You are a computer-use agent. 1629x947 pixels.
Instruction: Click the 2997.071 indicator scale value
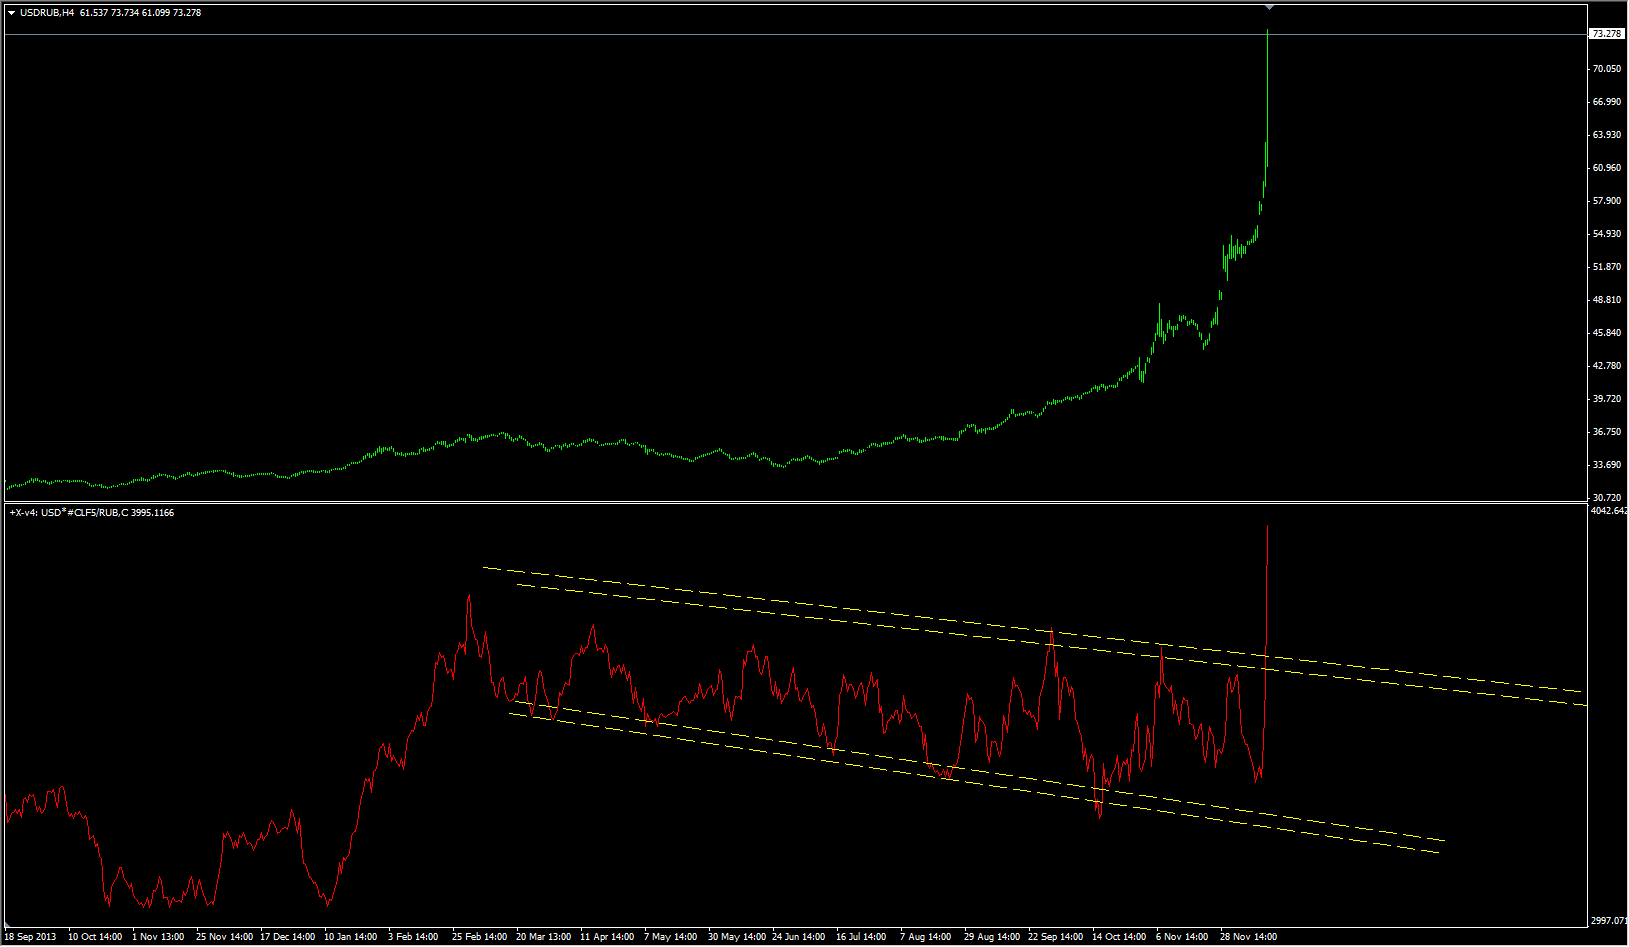[x=1608, y=921]
